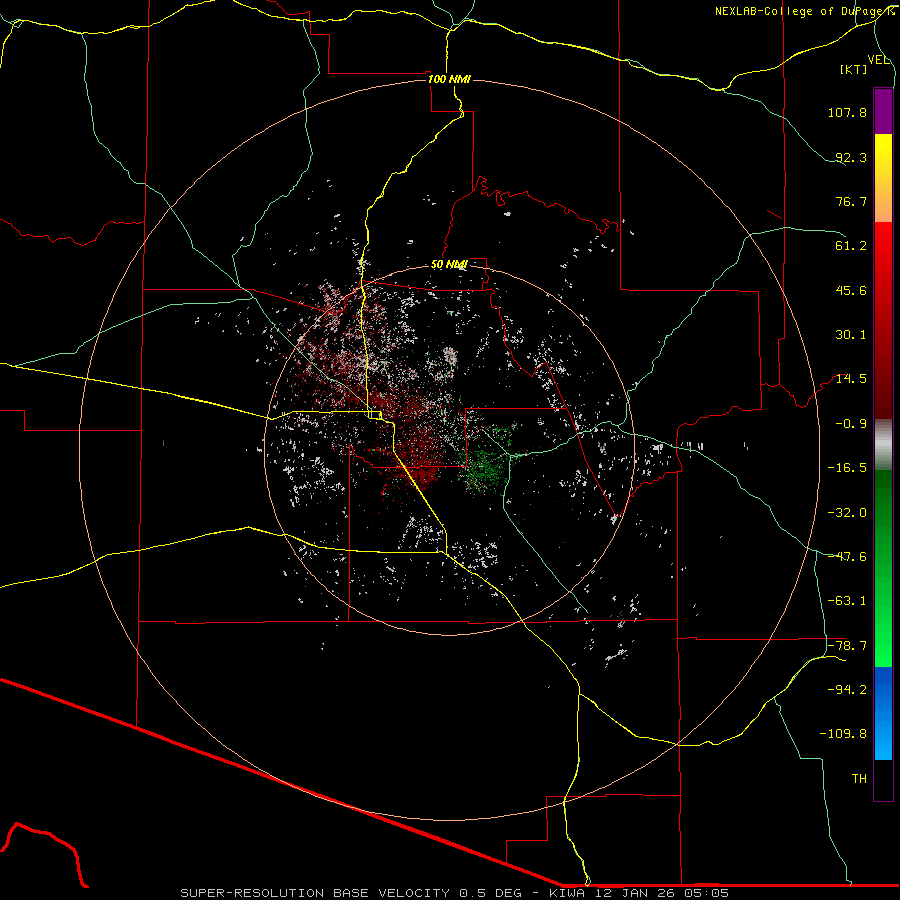This screenshot has width=900, height=900.
Task: Click the black TH box in legend
Action: [883, 781]
